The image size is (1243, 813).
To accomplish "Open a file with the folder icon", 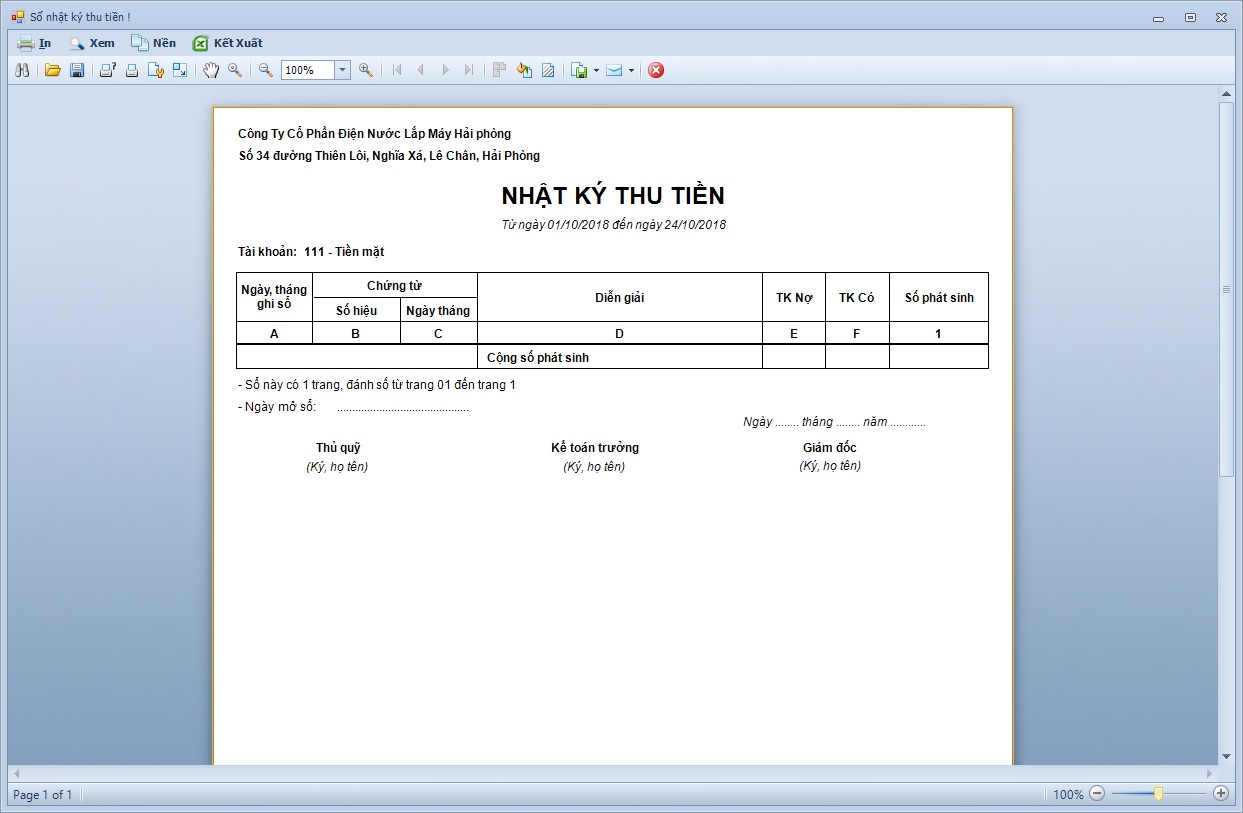I will 53,70.
